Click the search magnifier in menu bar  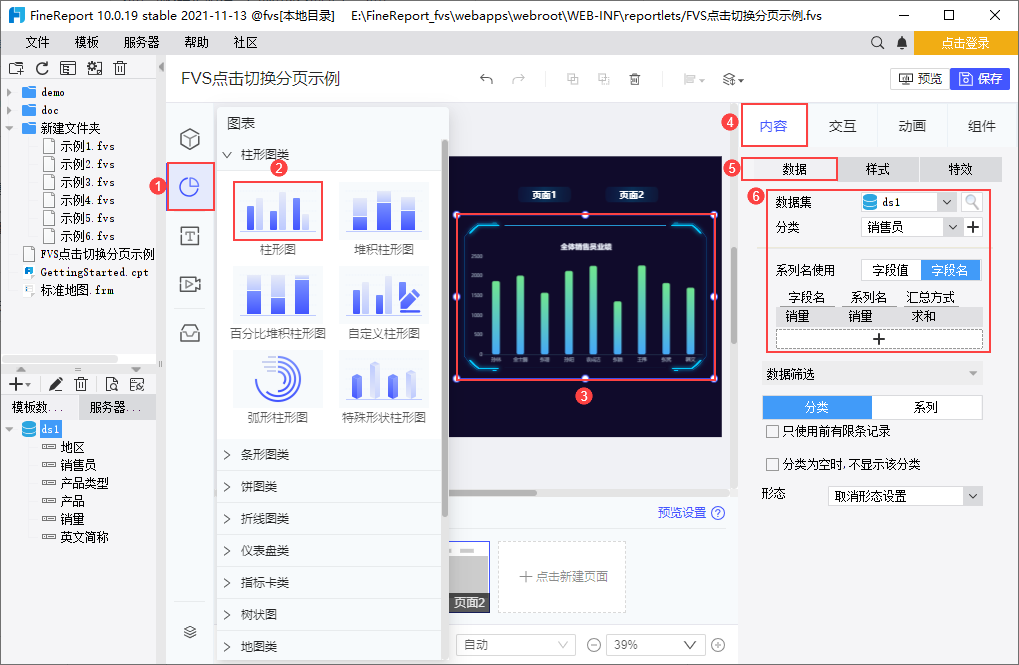point(877,43)
